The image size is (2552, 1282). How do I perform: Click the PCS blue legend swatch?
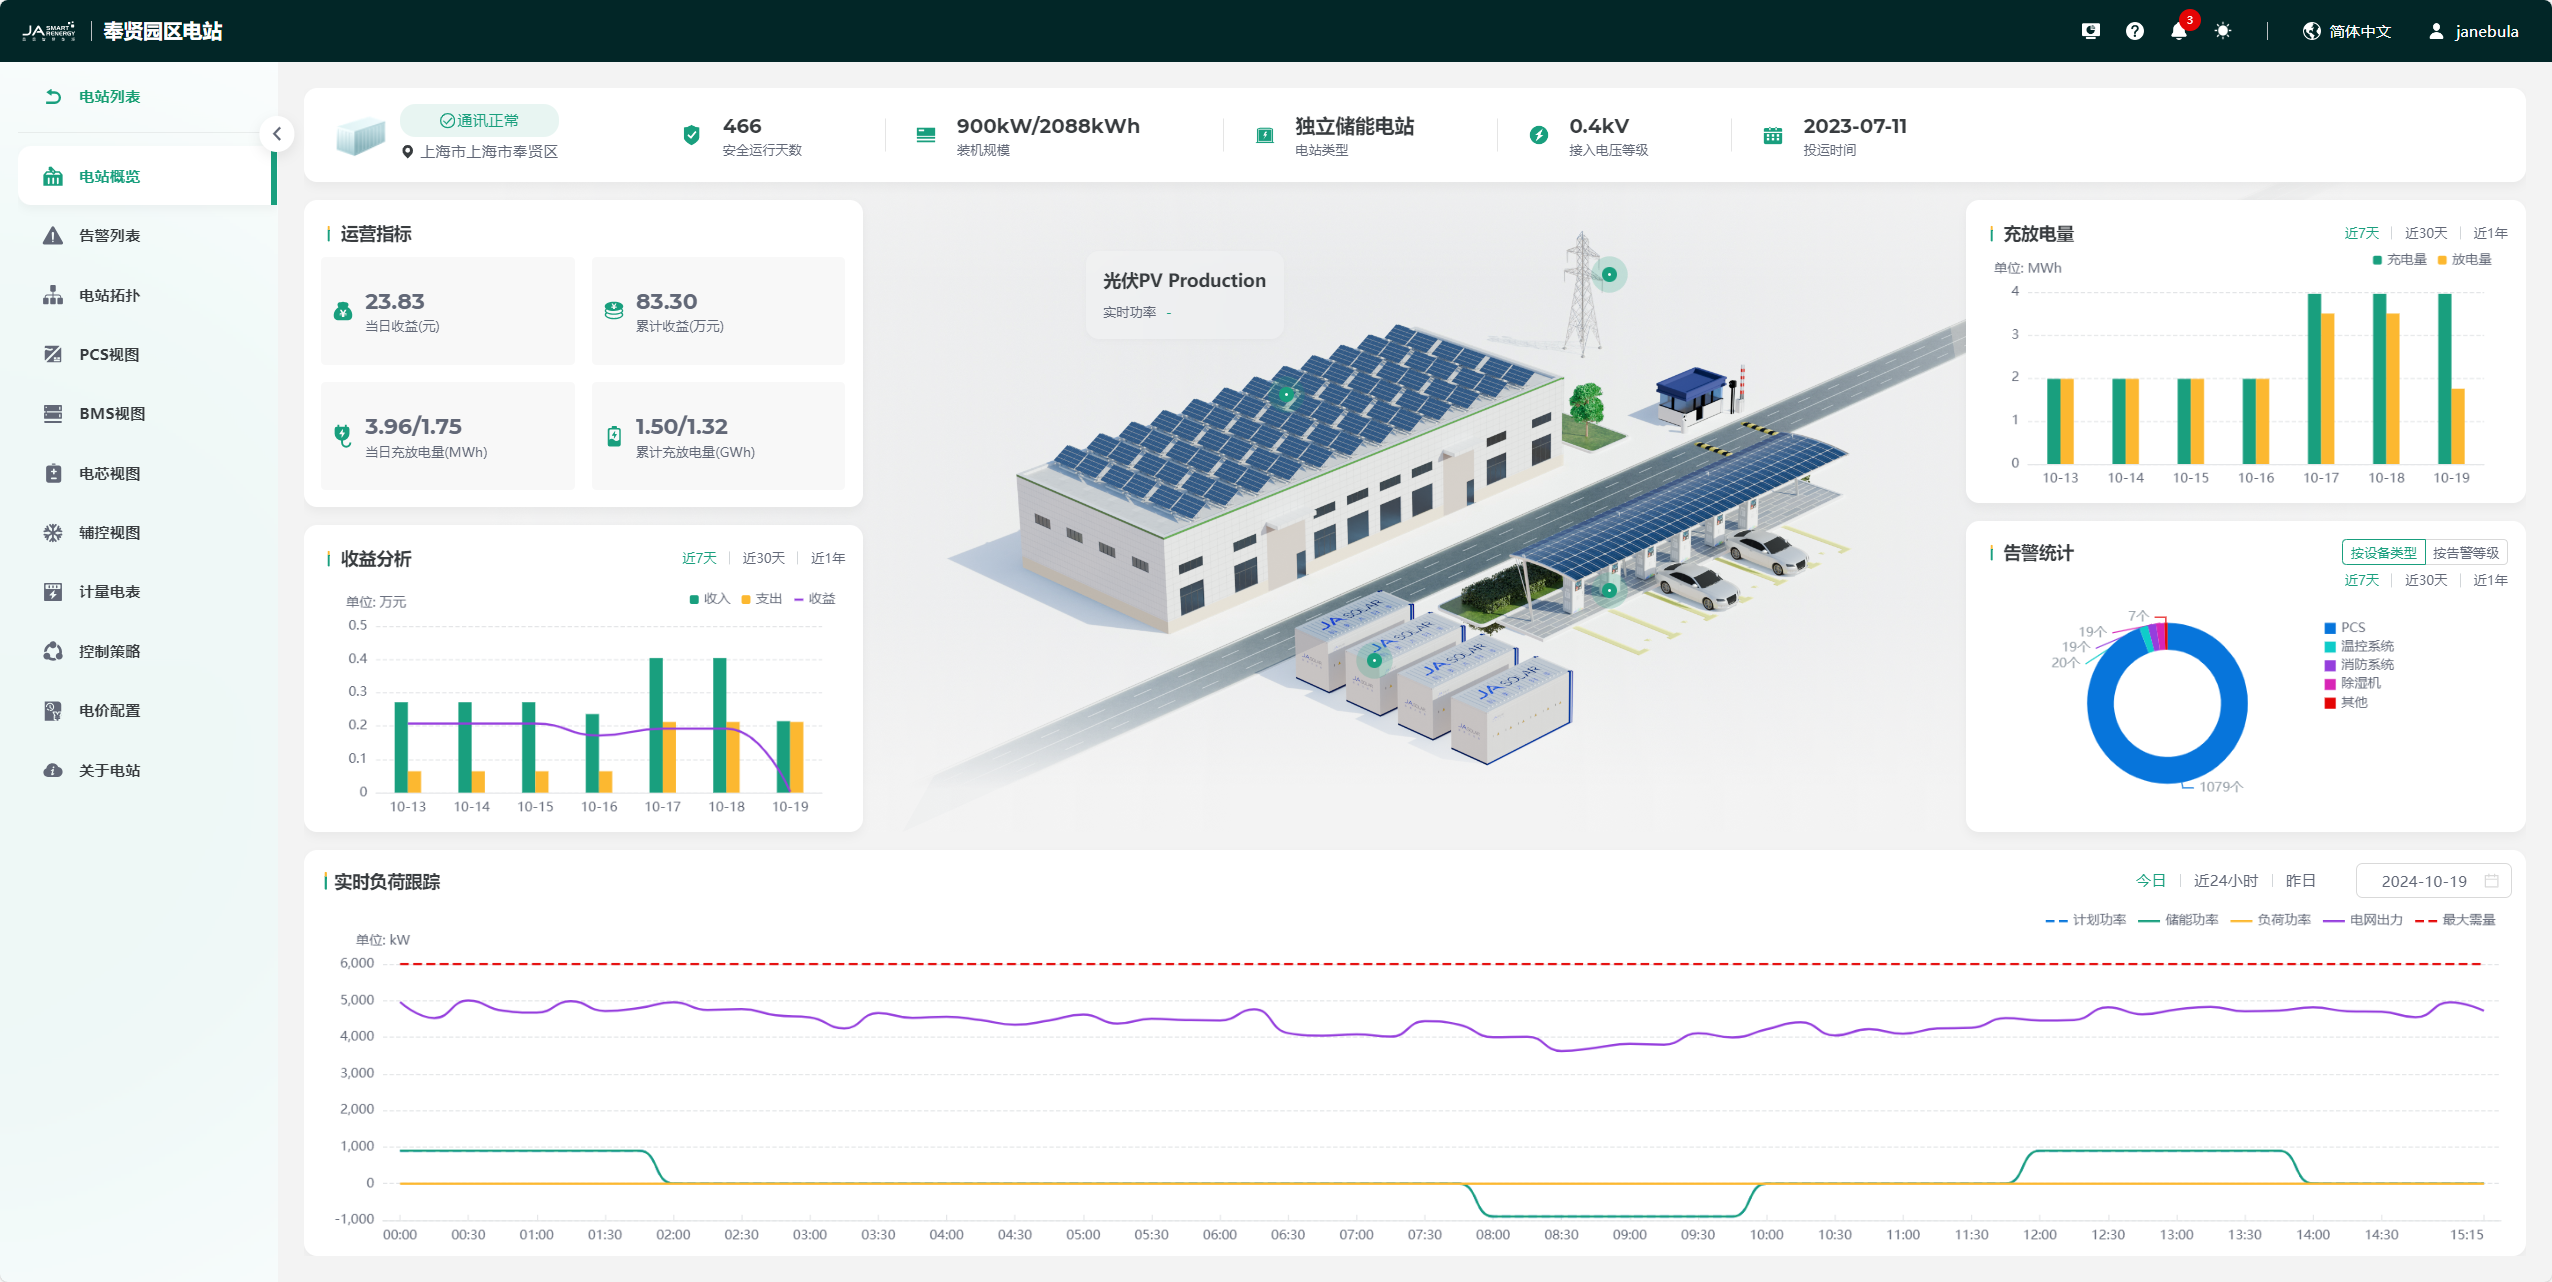coord(2330,628)
